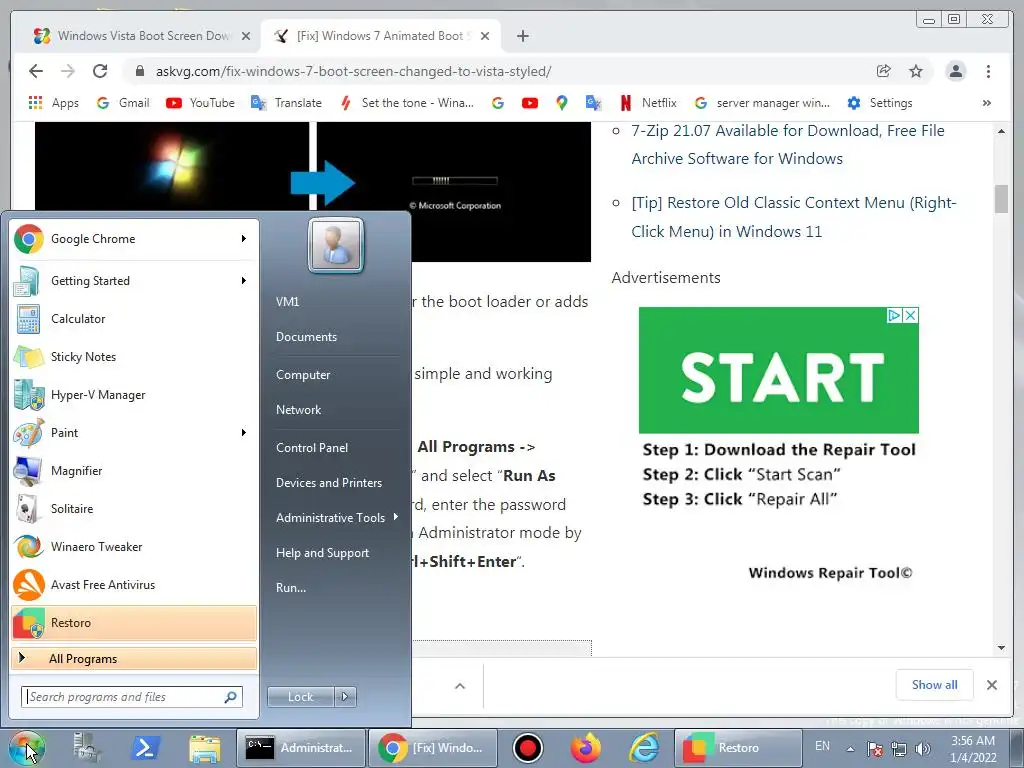
Task: Click the network tray icon
Action: [x=899, y=749]
